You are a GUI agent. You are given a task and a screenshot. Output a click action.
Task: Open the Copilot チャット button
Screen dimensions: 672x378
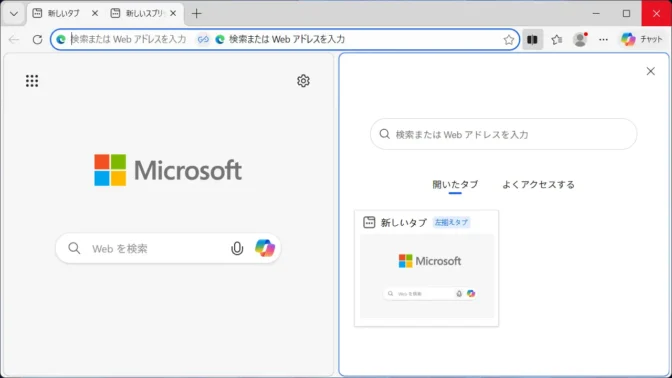point(642,39)
